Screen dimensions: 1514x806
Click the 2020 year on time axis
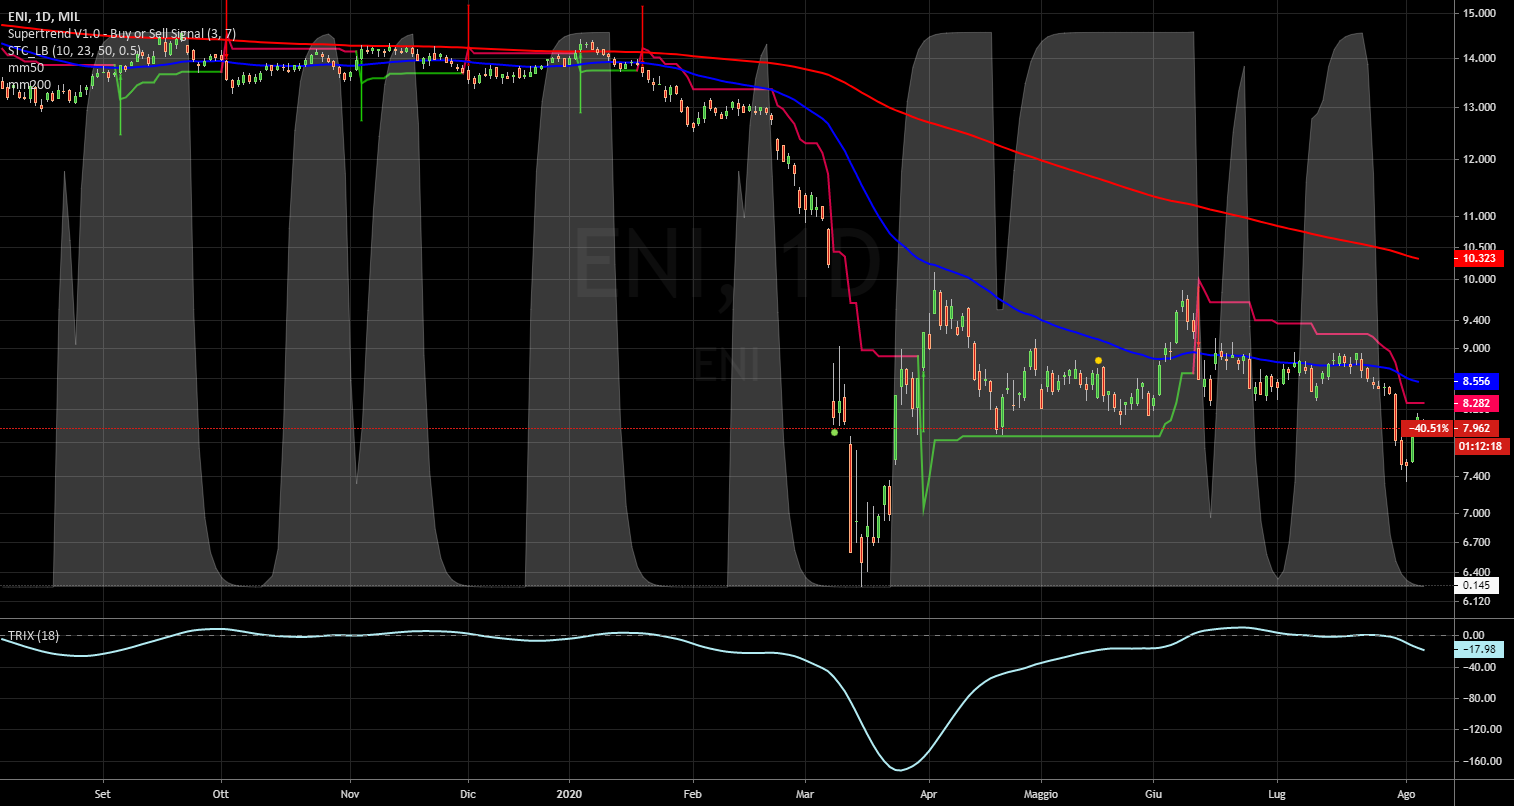pyautogui.click(x=569, y=795)
